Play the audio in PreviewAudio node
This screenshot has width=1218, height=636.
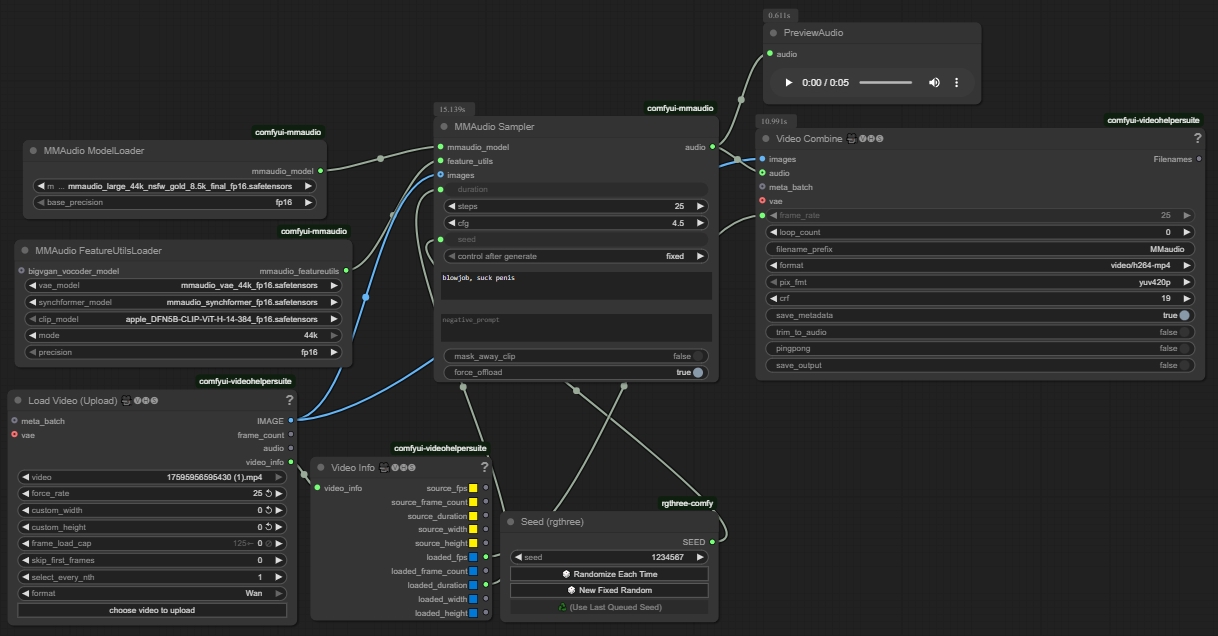[788, 83]
